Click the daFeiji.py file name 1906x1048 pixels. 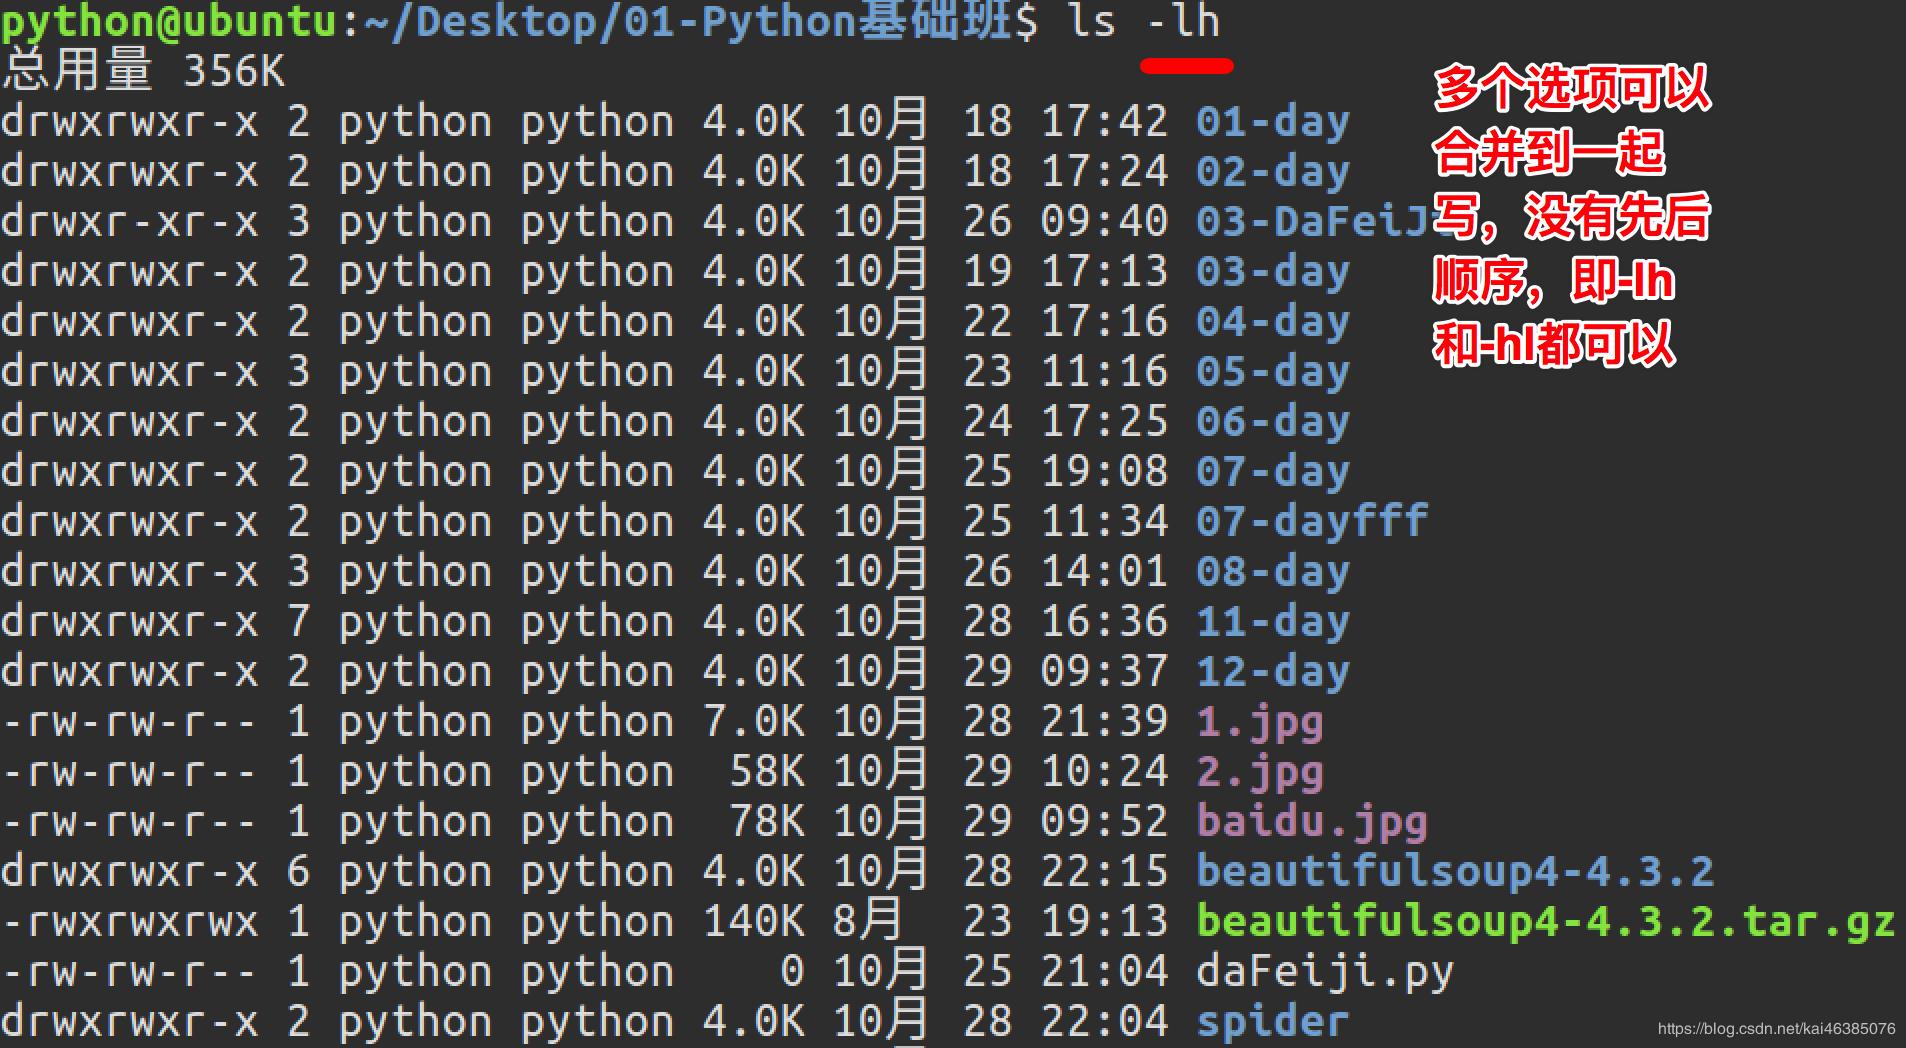click(1325, 971)
